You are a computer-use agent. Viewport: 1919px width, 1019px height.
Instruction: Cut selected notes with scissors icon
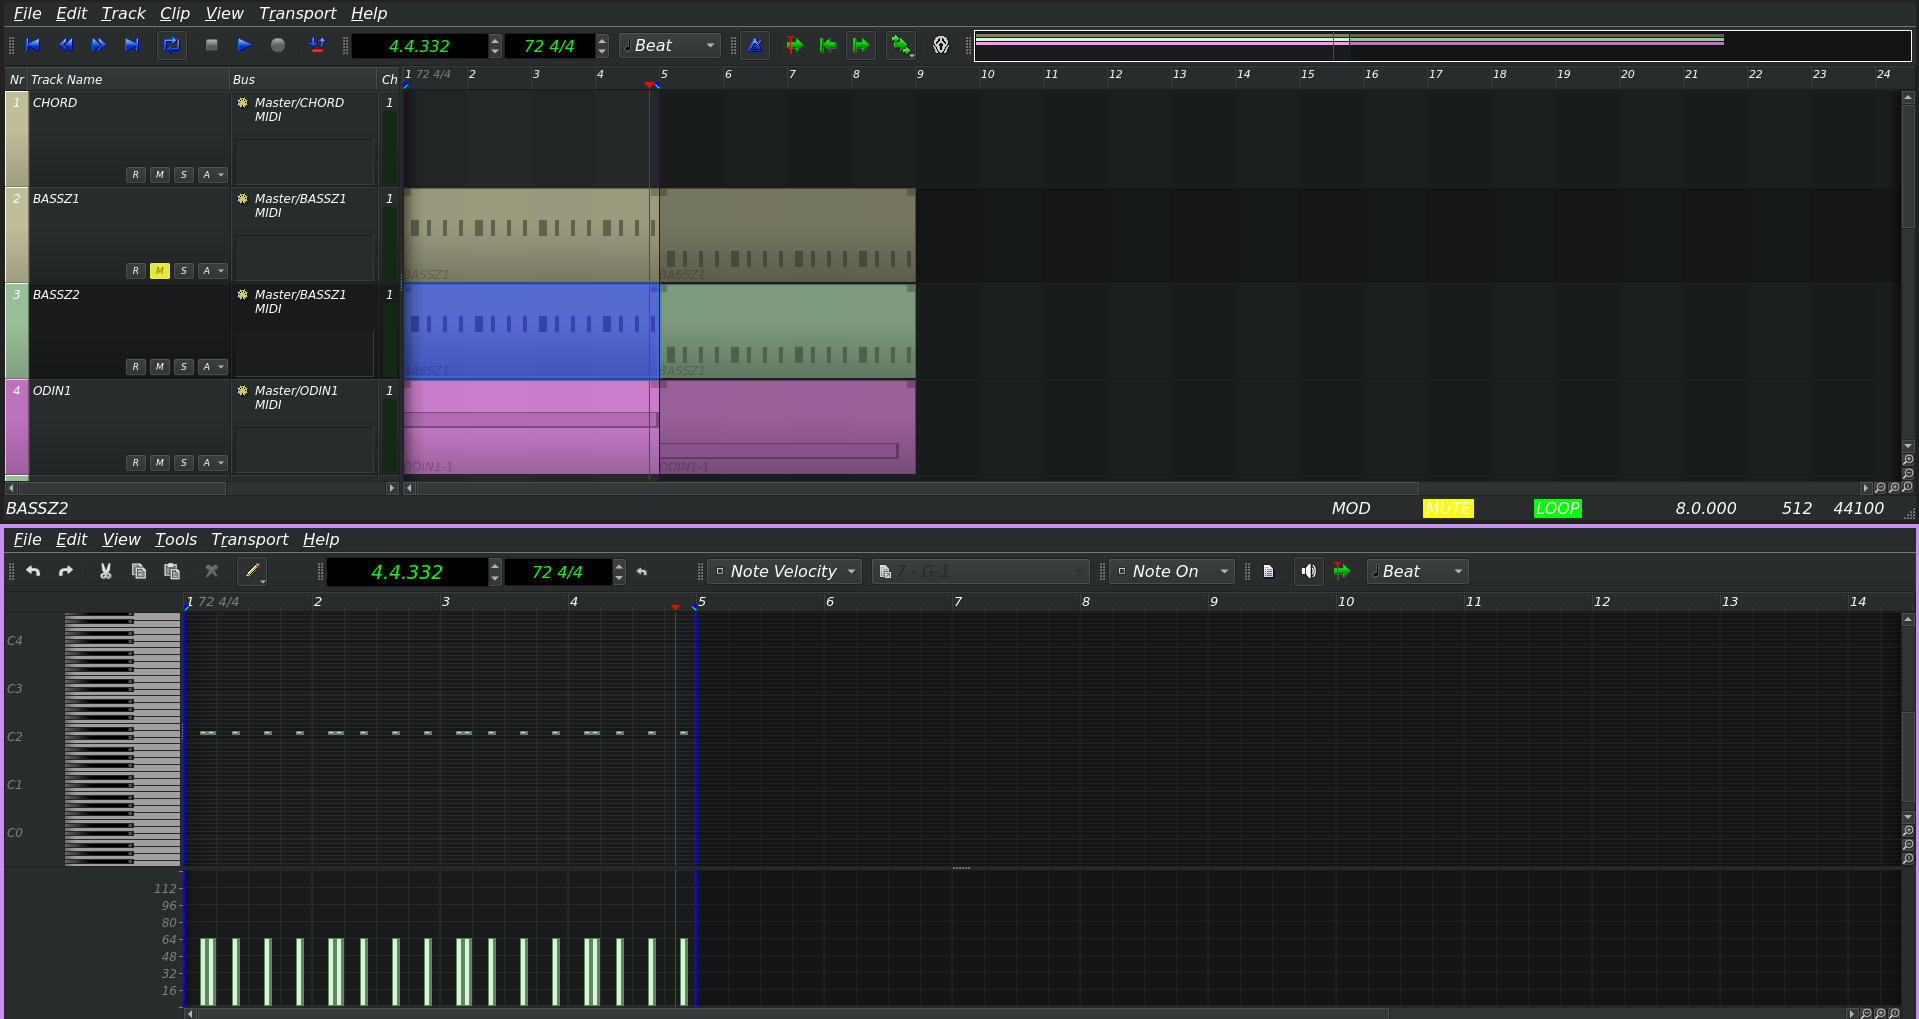click(x=105, y=571)
